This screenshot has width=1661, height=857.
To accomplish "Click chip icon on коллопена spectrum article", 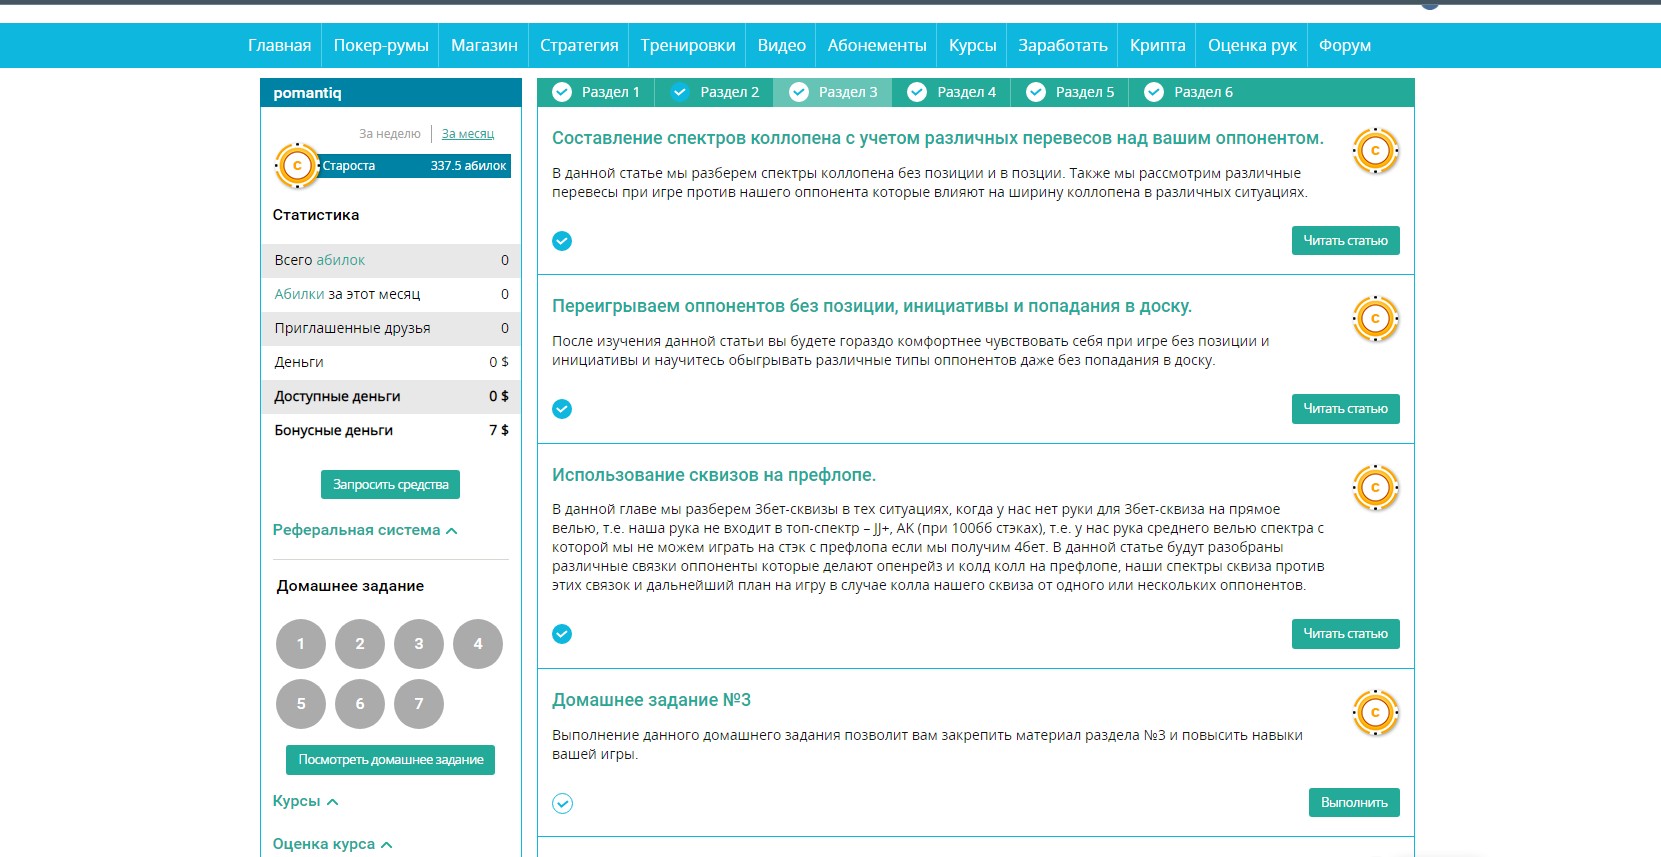I will coord(1375,151).
